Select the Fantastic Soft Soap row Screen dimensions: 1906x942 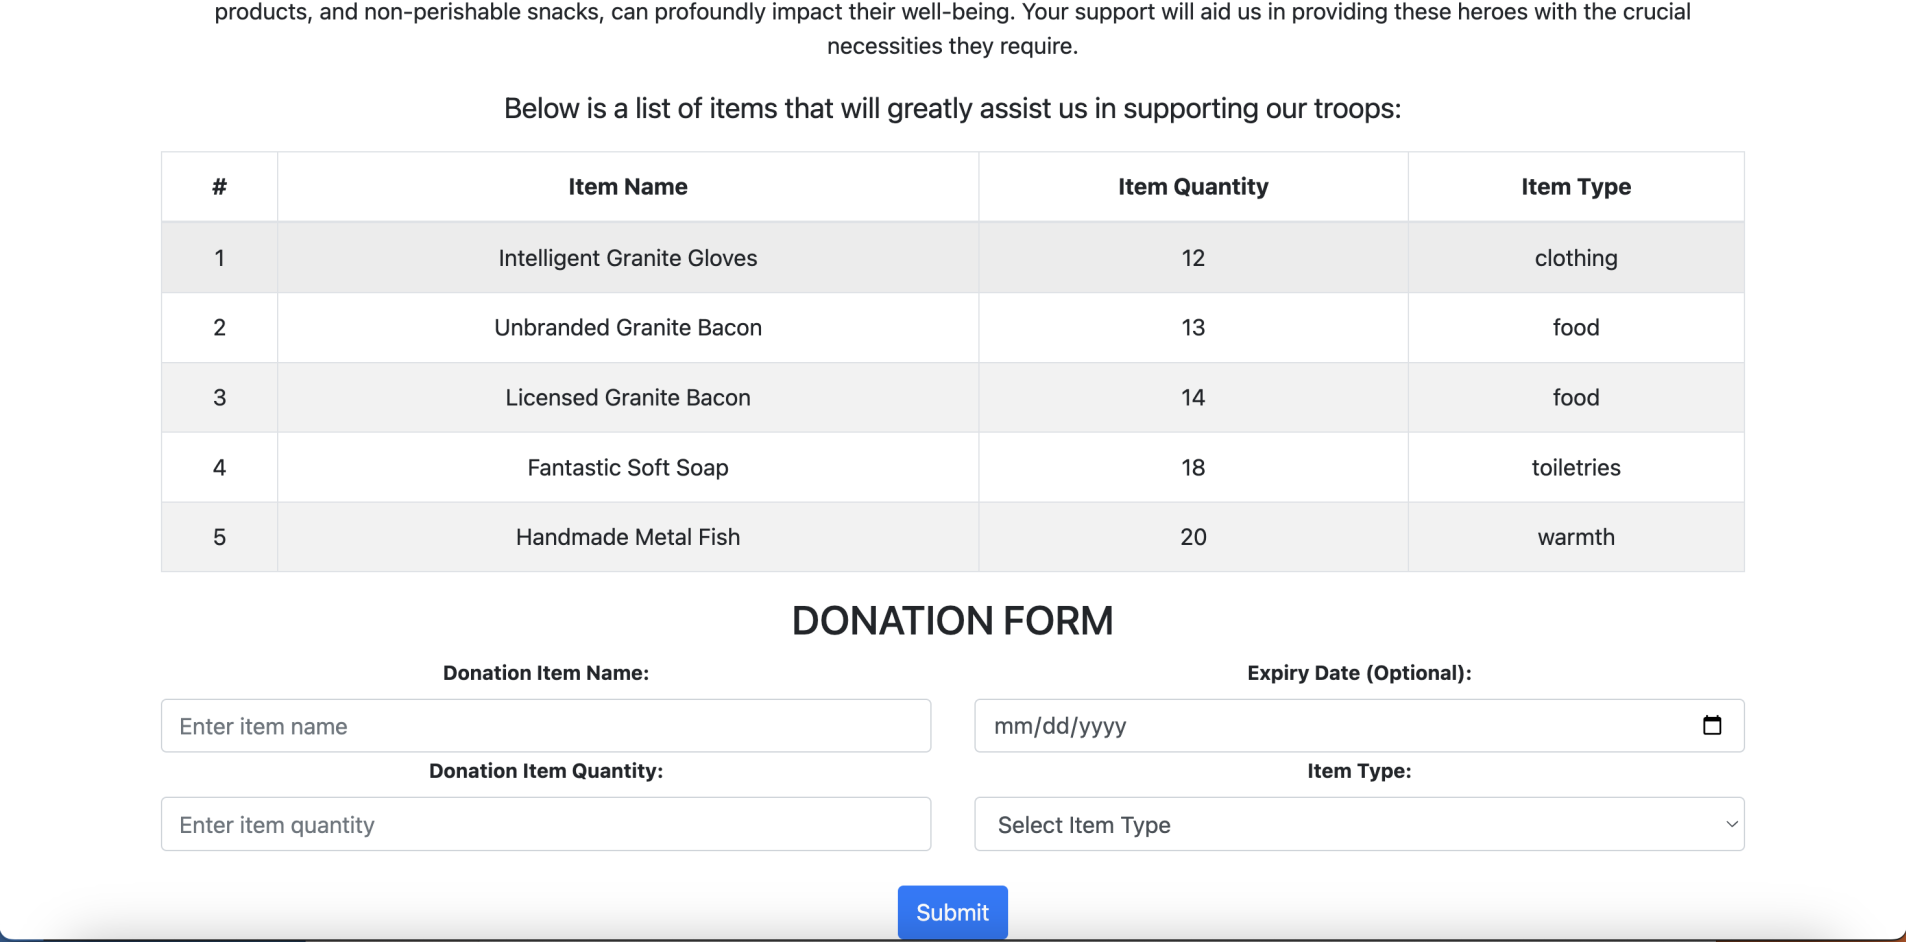click(953, 467)
